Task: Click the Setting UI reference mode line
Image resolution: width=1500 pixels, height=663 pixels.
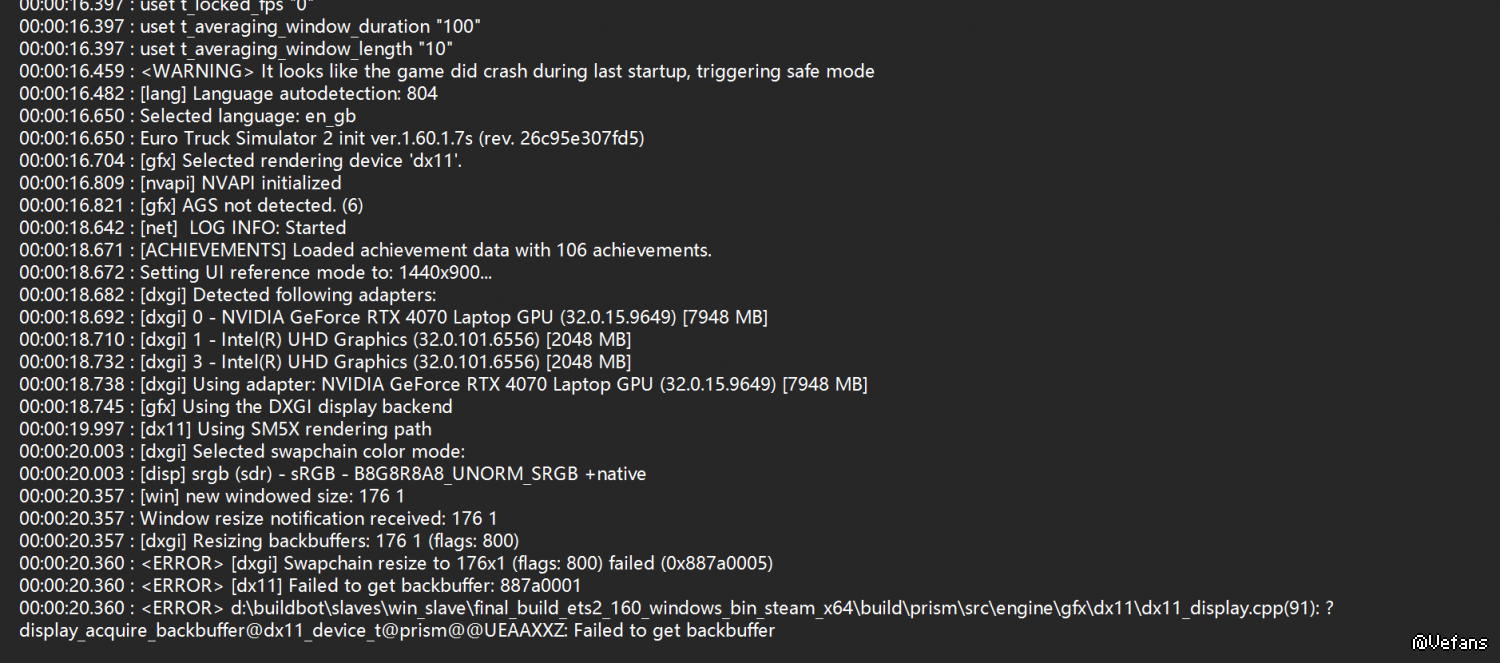Action: click(x=256, y=272)
